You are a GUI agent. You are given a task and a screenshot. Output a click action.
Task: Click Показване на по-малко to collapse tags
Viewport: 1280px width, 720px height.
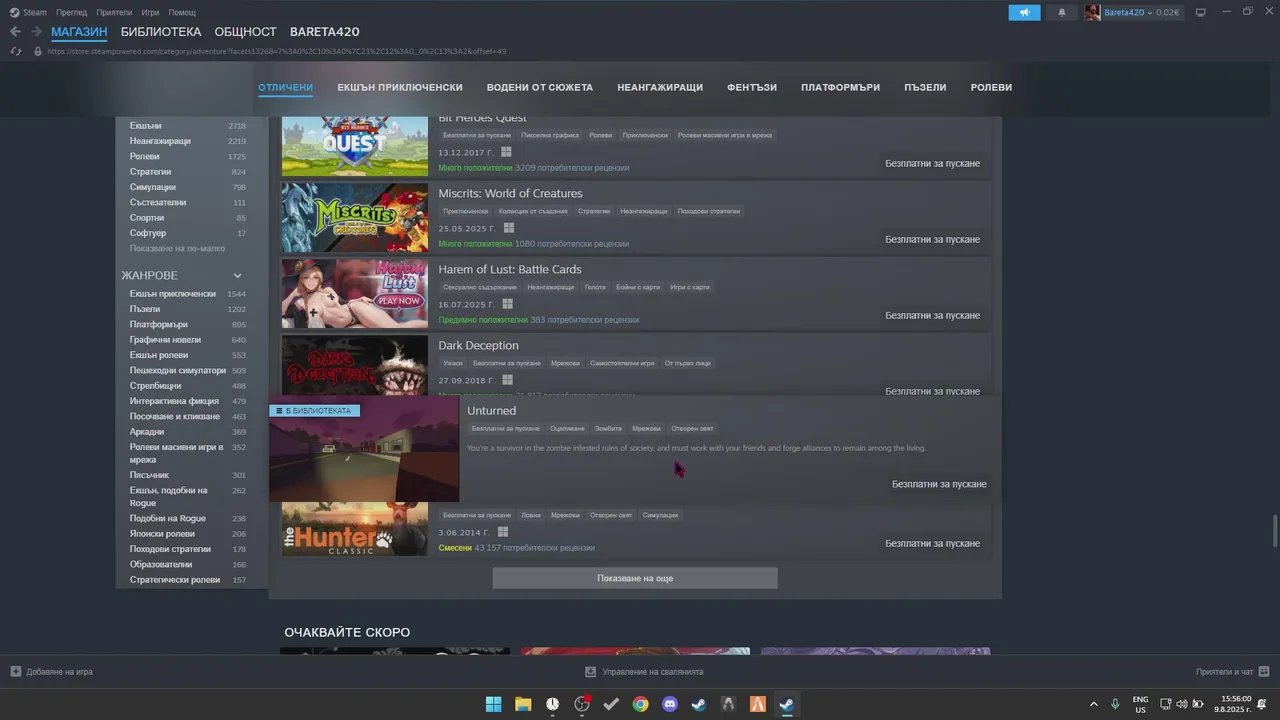click(x=177, y=248)
